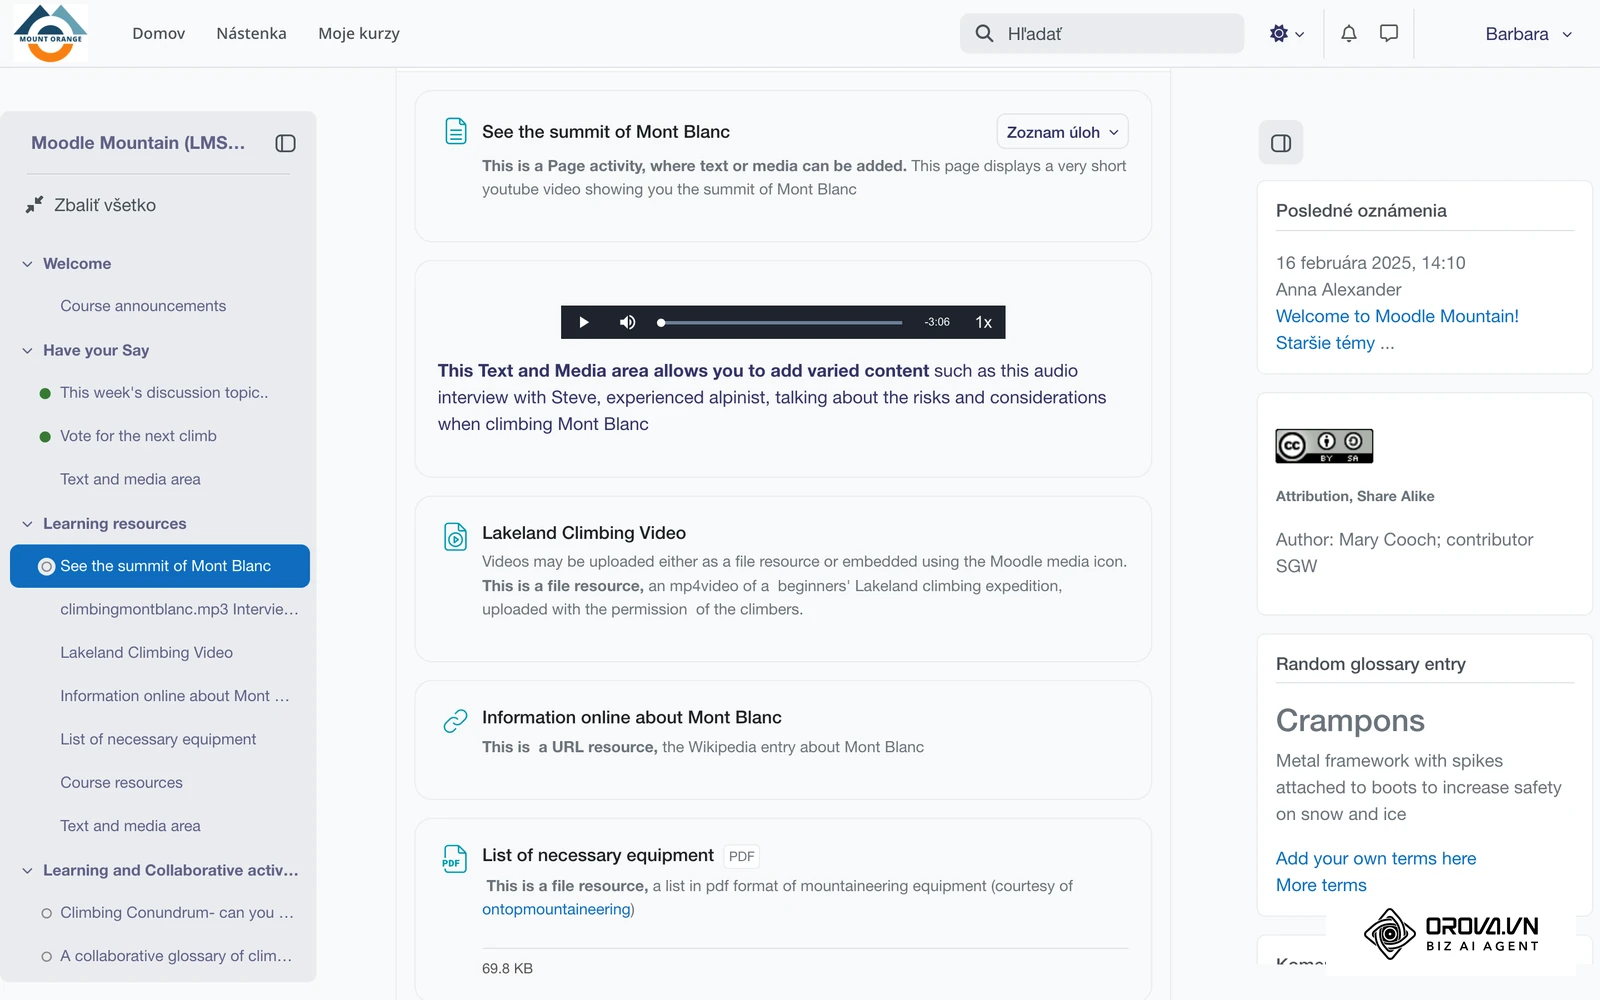Screen dimensions: 1600x1000
Task: Open the notifications bell
Action: click(1349, 33)
